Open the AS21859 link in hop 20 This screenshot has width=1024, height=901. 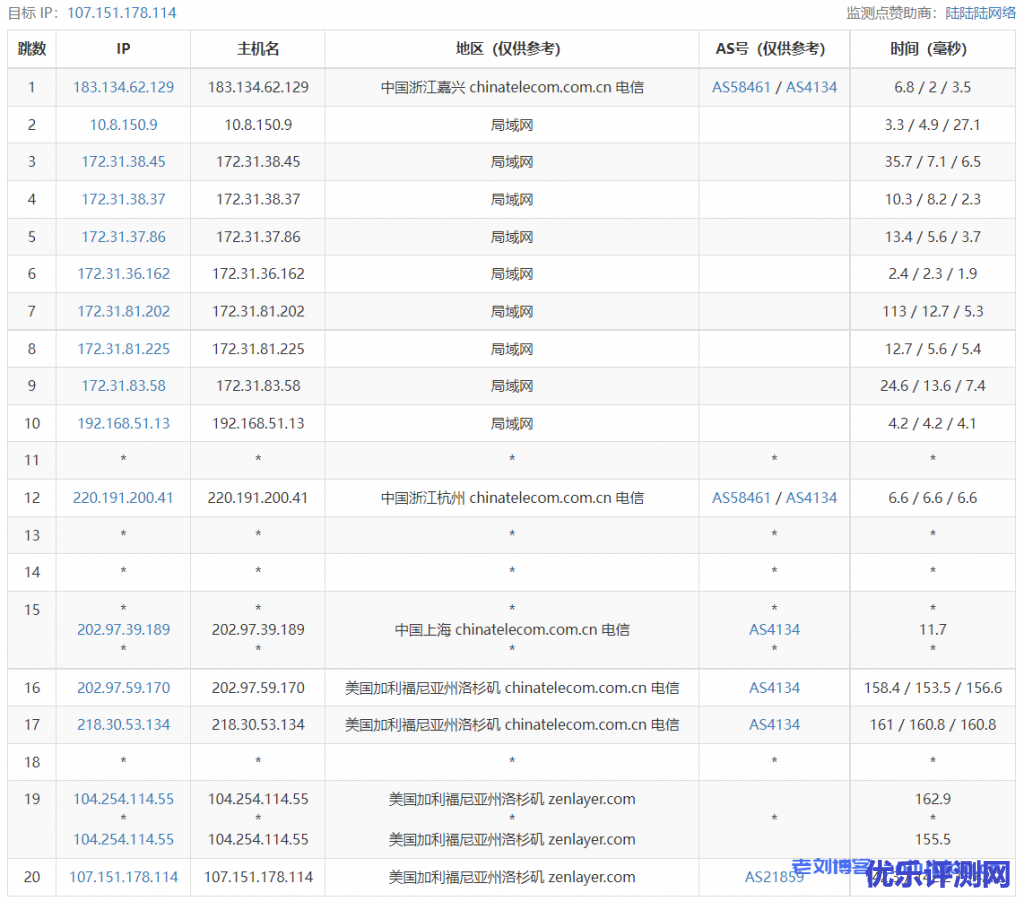(773, 877)
